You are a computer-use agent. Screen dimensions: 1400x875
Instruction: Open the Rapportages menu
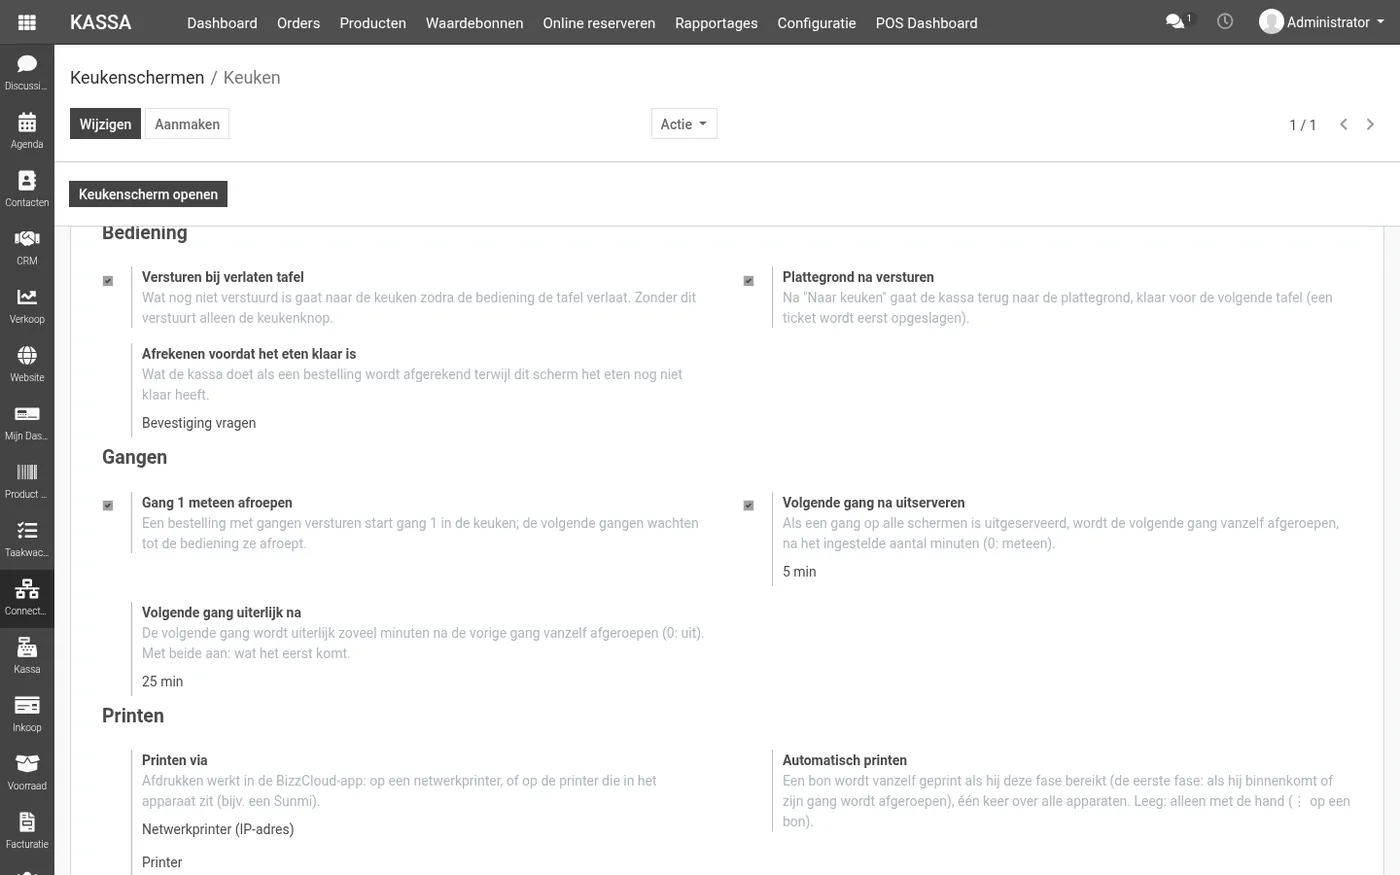point(716,23)
